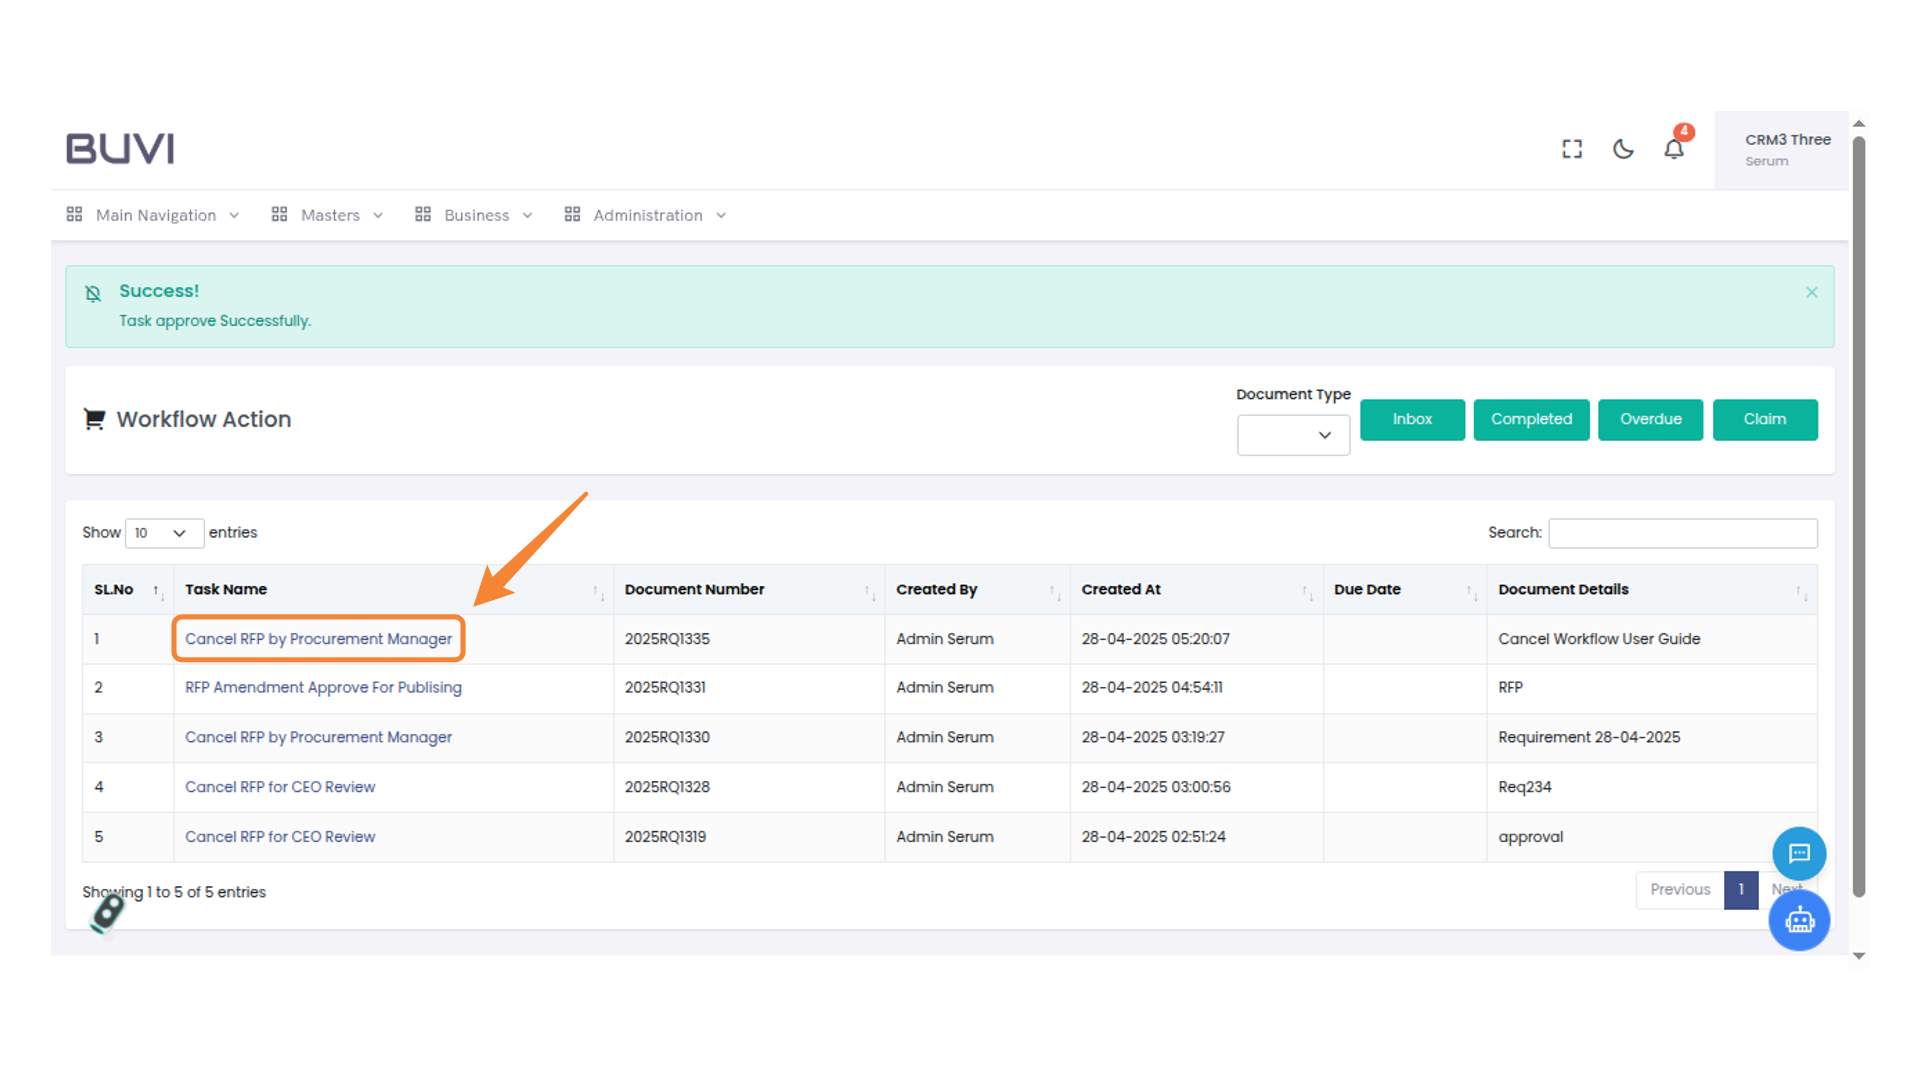Open the Business menu
The height and width of the screenshot is (1080, 1920).
click(475, 215)
